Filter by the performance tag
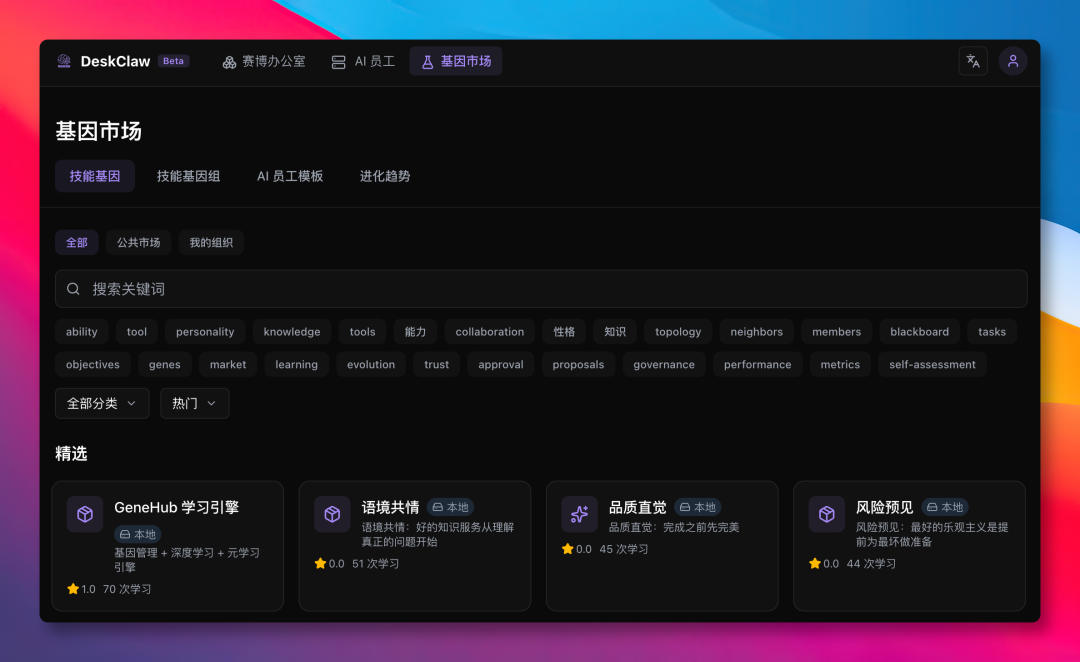The height and width of the screenshot is (662, 1080). click(x=758, y=364)
